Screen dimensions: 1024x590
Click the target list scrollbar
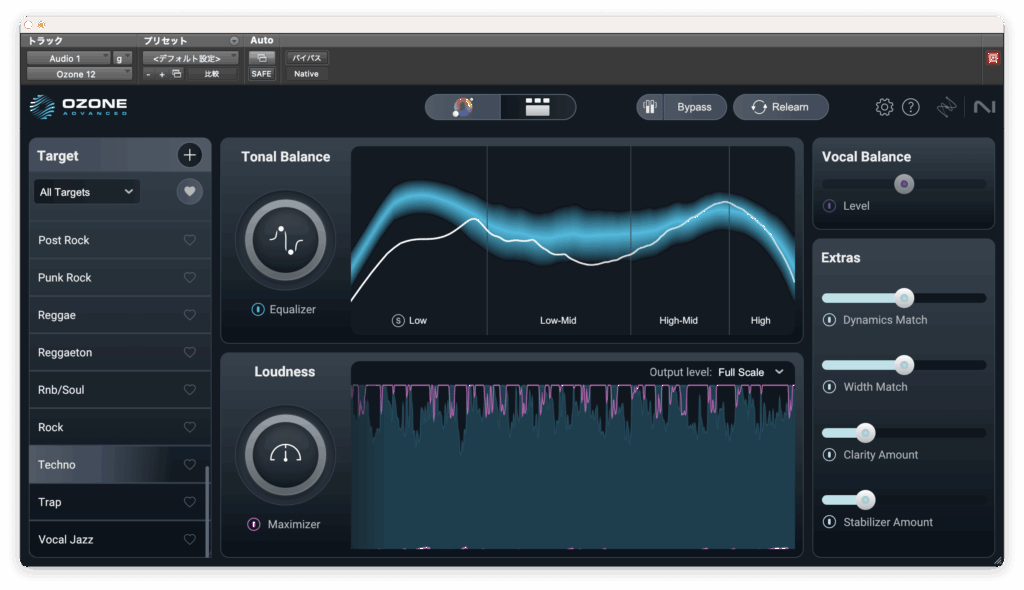pyautogui.click(x=208, y=510)
